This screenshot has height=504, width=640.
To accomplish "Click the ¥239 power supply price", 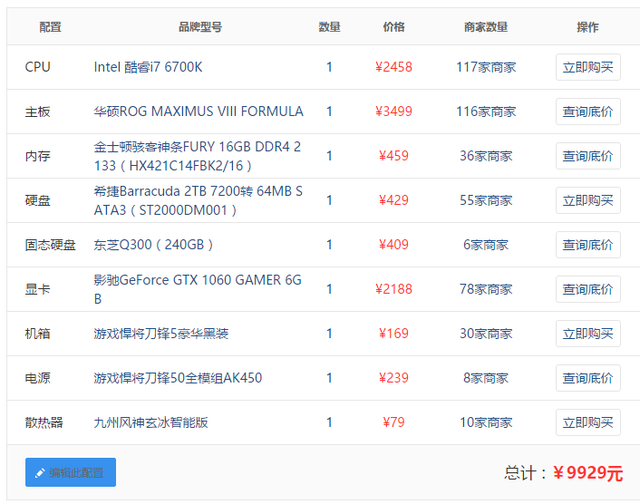I will click(393, 378).
